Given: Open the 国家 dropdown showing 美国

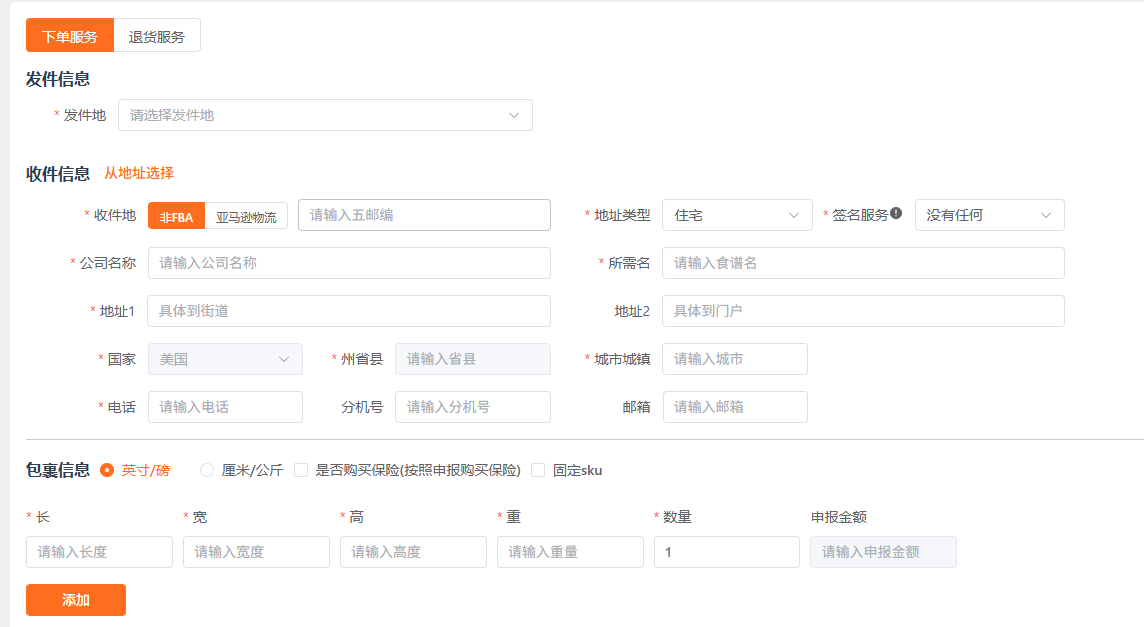Looking at the screenshot, I should (x=225, y=359).
